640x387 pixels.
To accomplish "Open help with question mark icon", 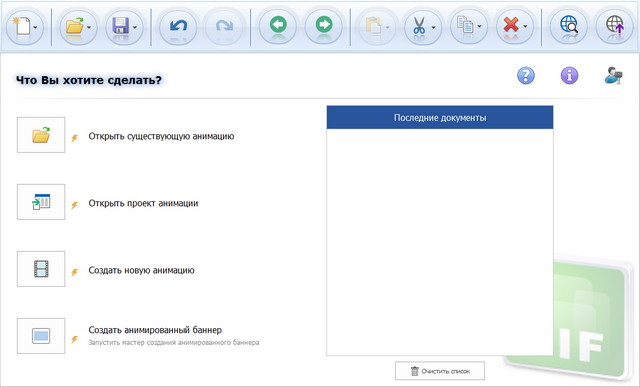I will 526,76.
